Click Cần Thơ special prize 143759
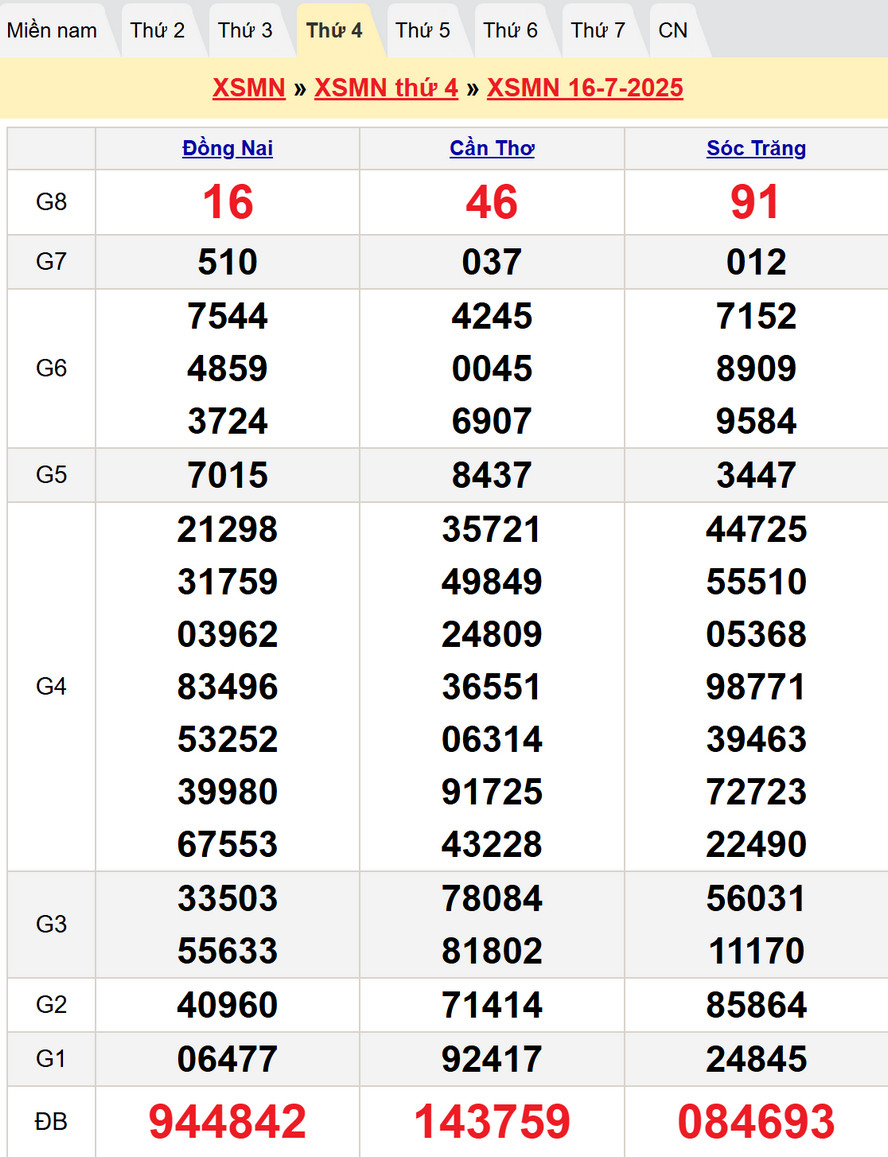The image size is (888, 1157). click(x=492, y=1122)
